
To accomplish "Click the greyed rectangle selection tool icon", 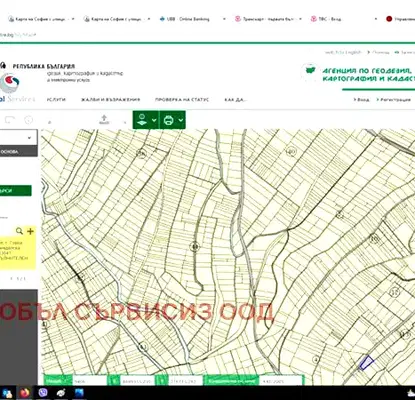I will tap(10, 120).
